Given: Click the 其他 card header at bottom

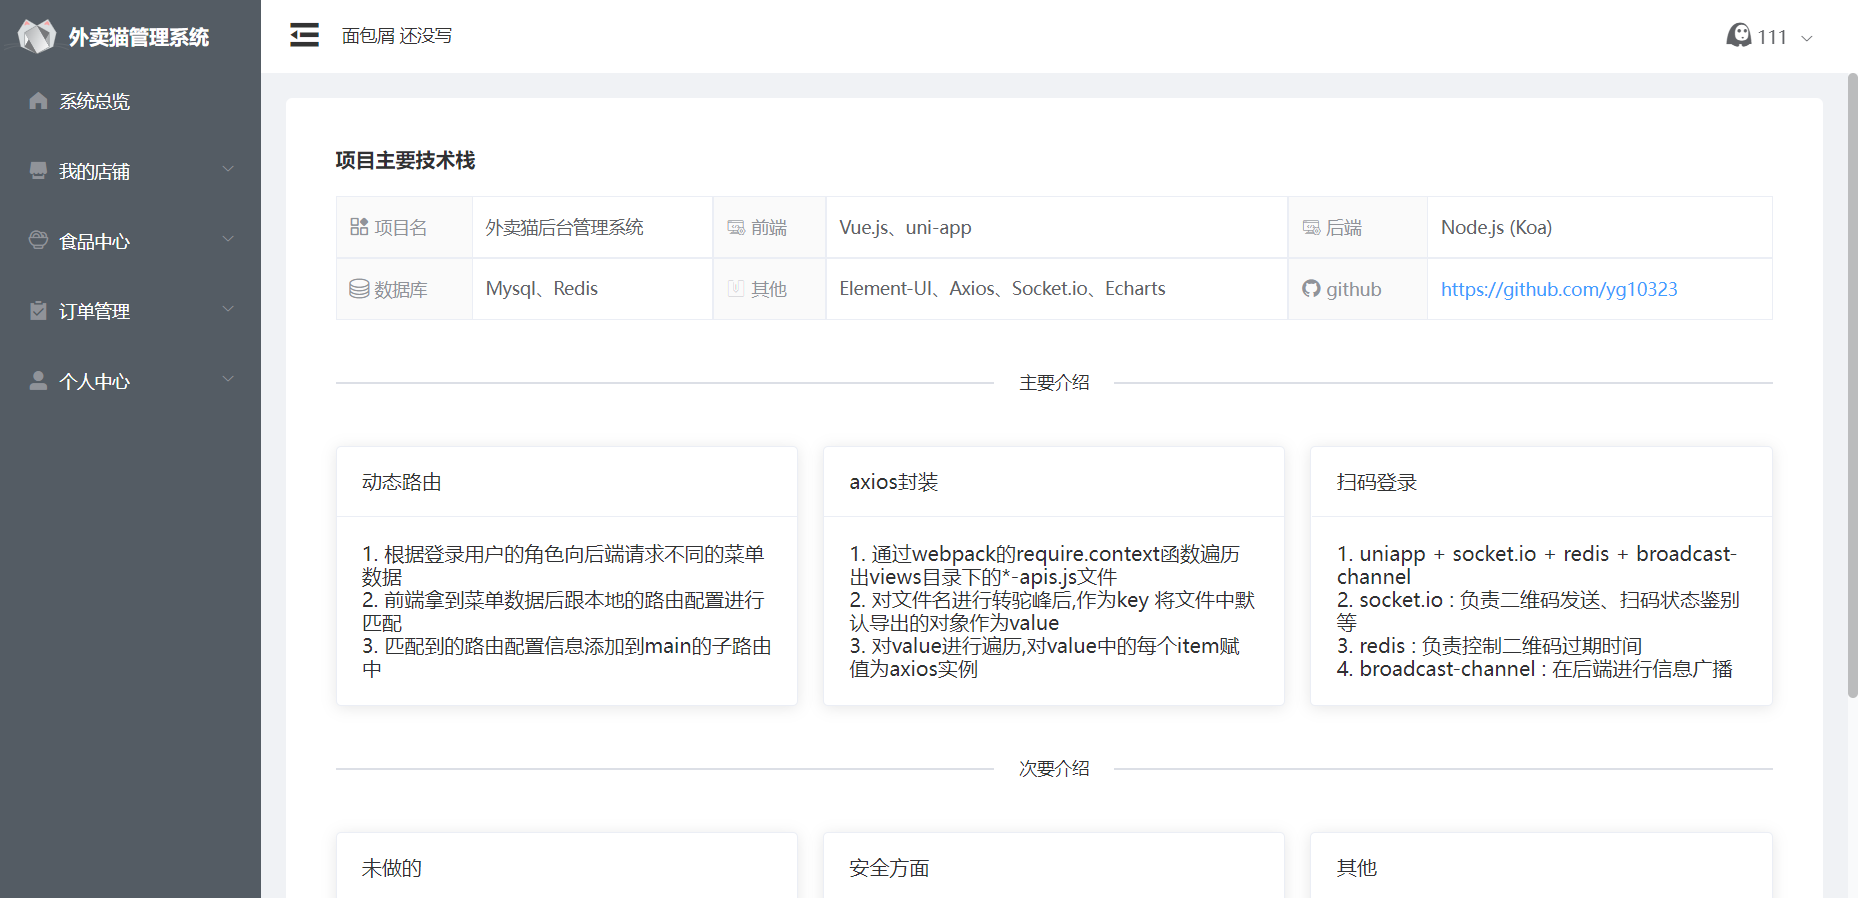Looking at the screenshot, I should pyautogui.click(x=1541, y=868).
